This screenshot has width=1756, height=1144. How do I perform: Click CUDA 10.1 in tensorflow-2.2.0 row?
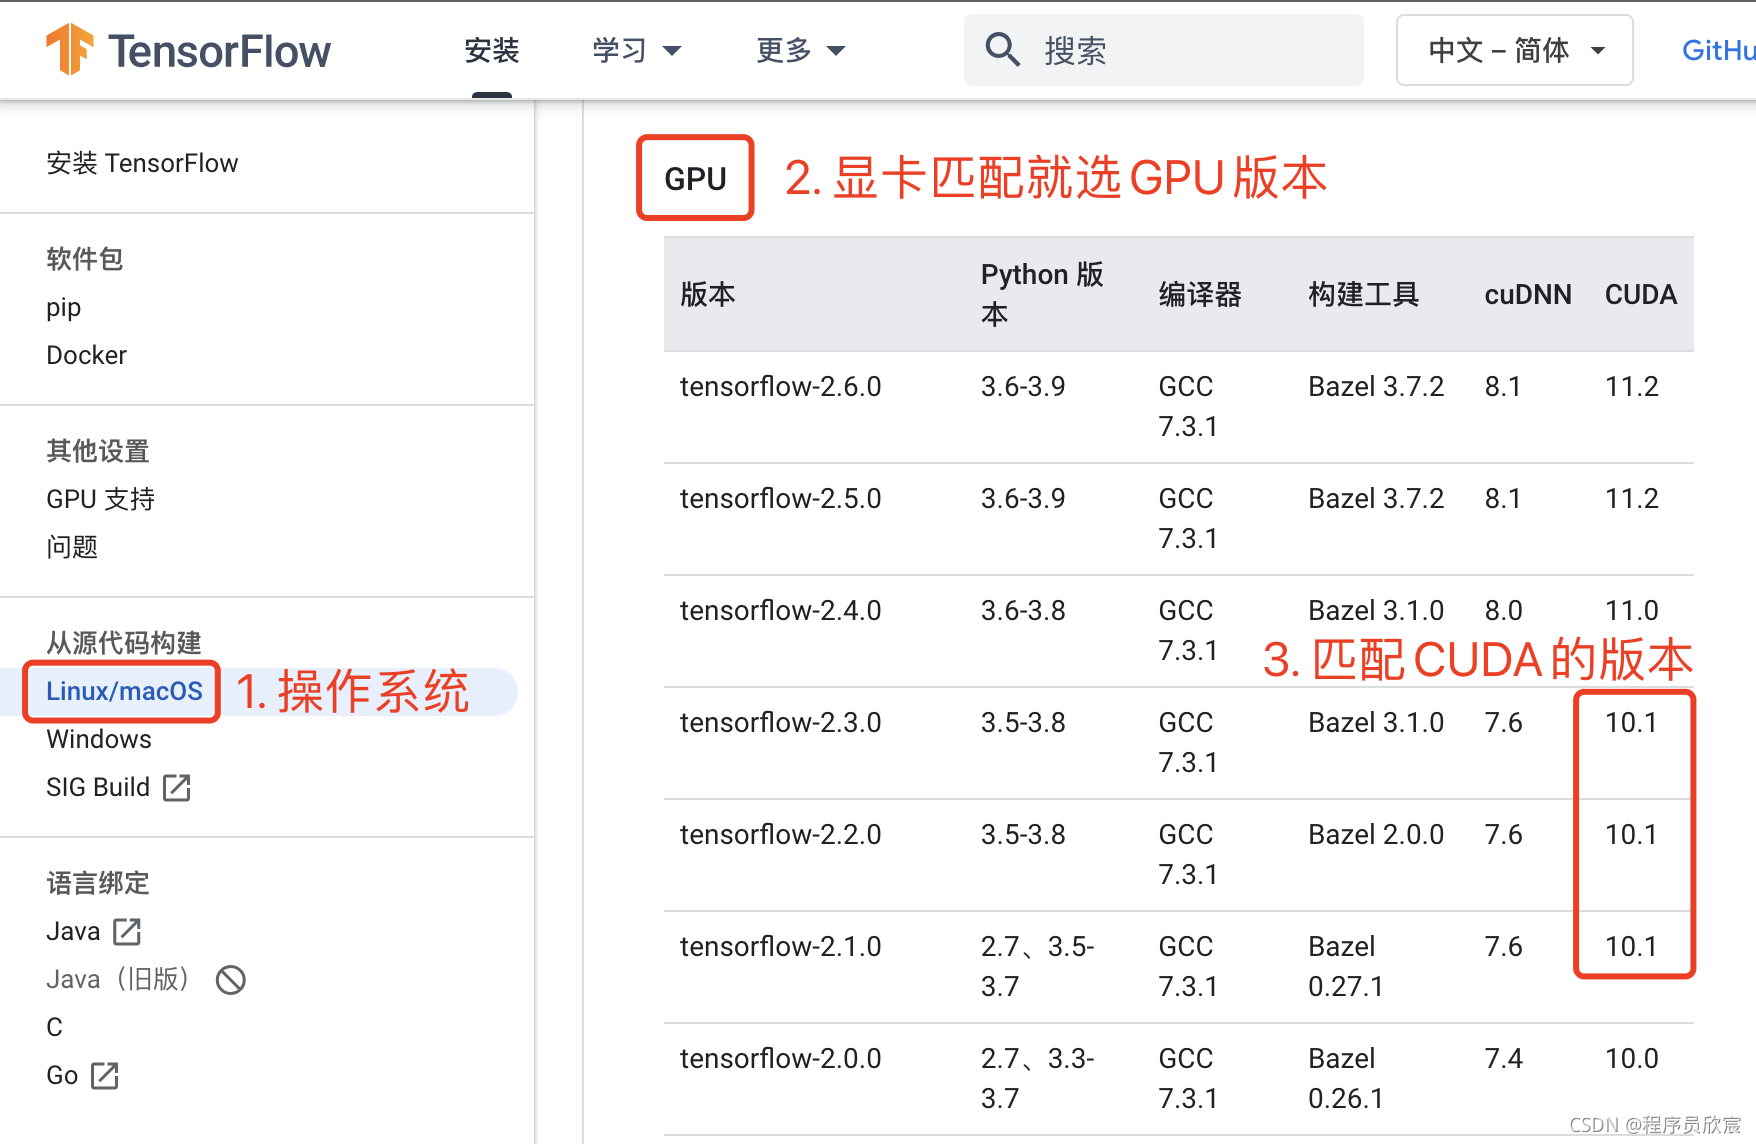(x=1631, y=834)
